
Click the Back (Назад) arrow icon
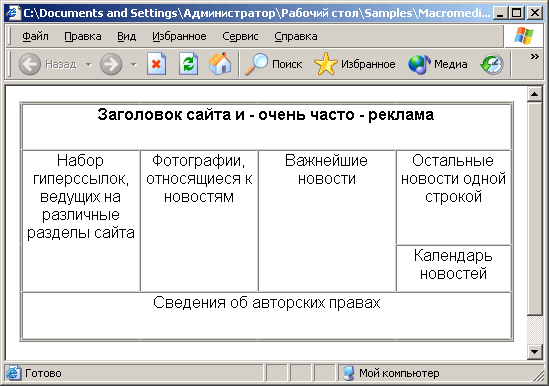tap(30, 64)
